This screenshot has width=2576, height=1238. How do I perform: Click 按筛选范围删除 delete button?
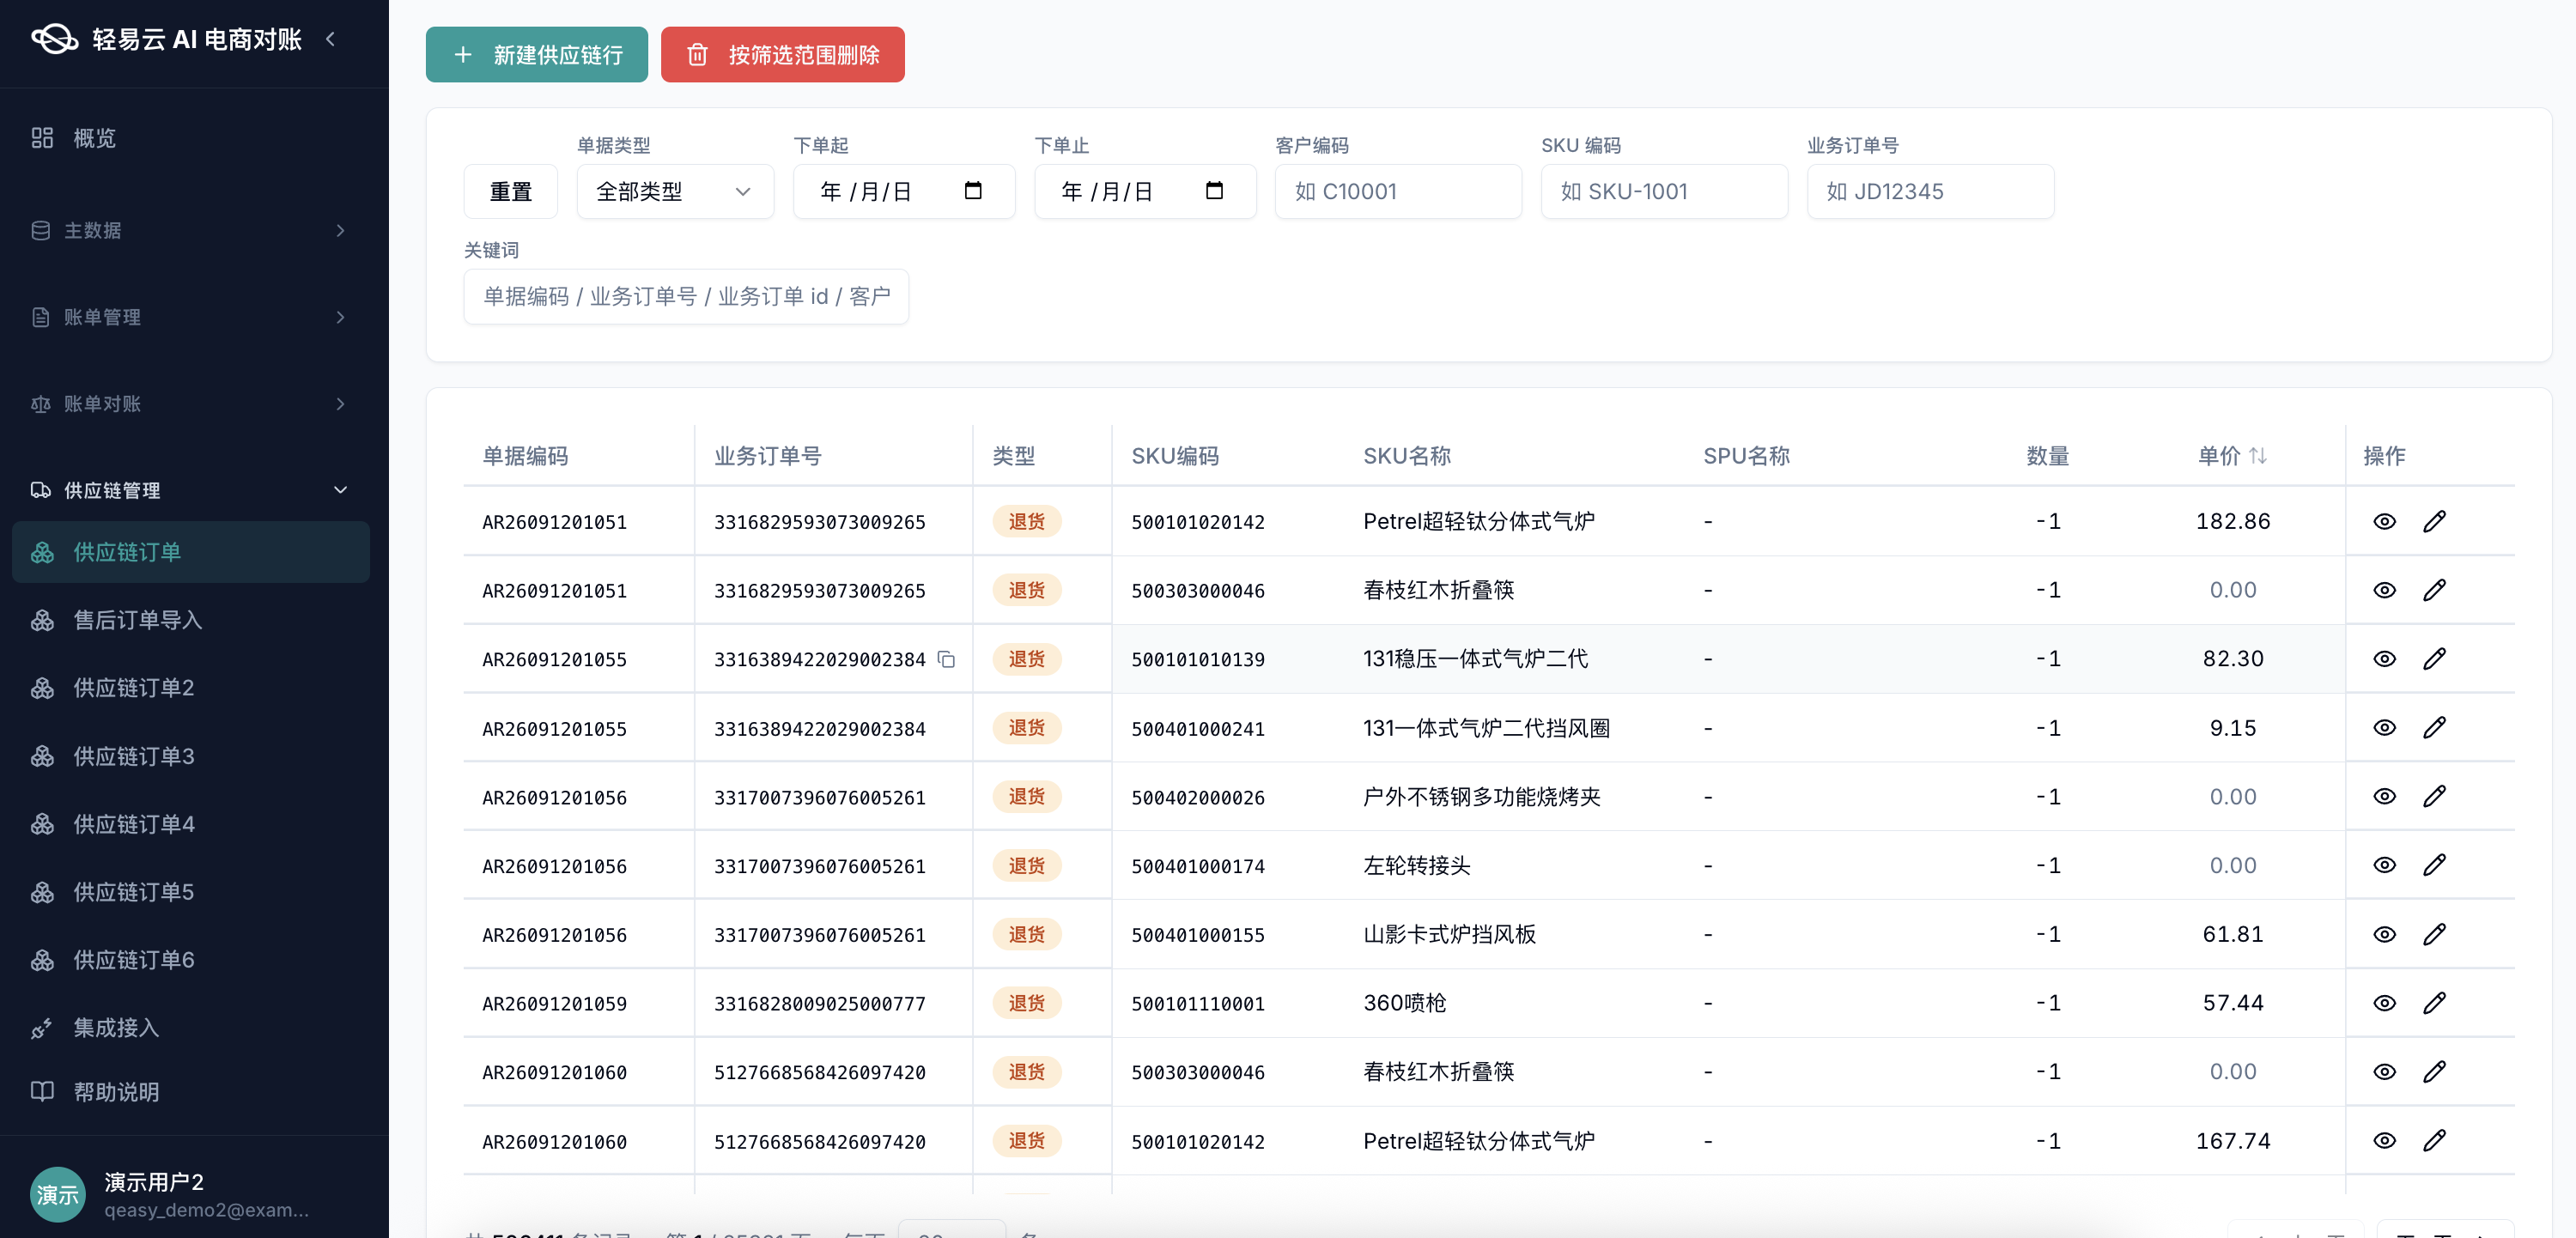[x=783, y=55]
